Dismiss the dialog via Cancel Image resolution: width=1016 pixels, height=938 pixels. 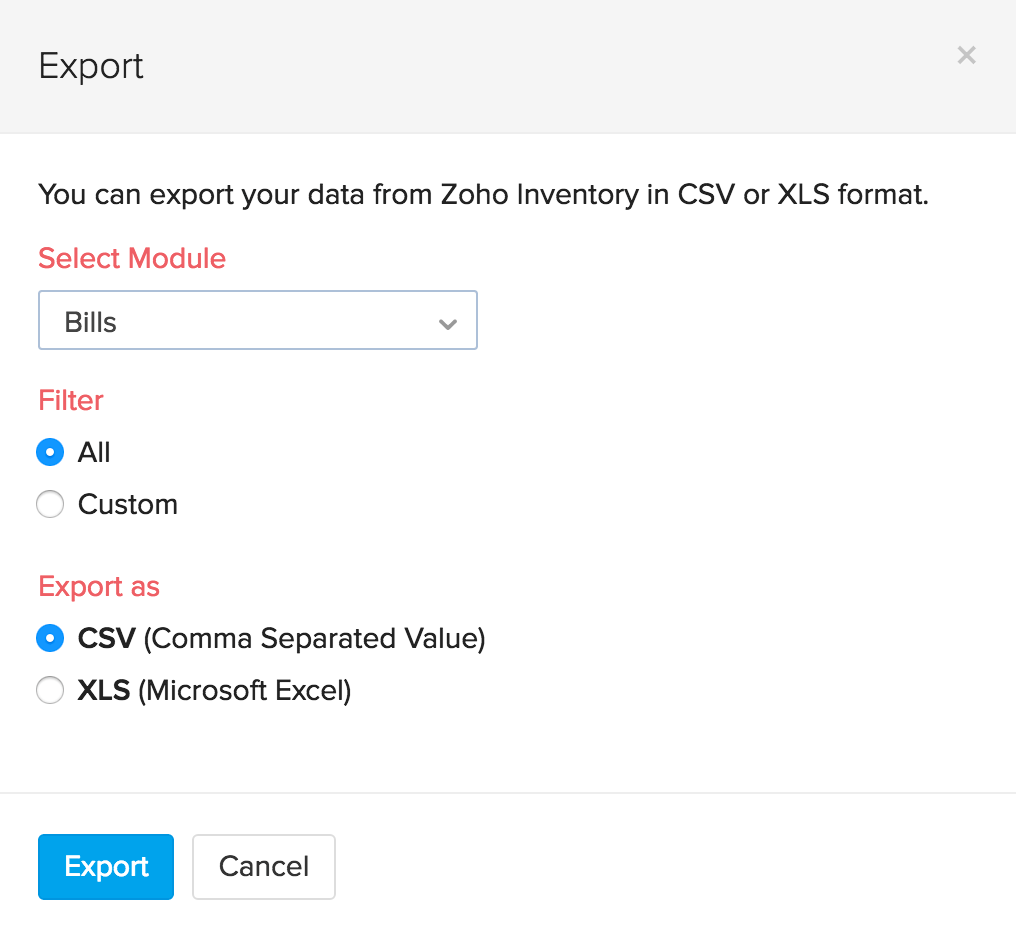point(263,866)
